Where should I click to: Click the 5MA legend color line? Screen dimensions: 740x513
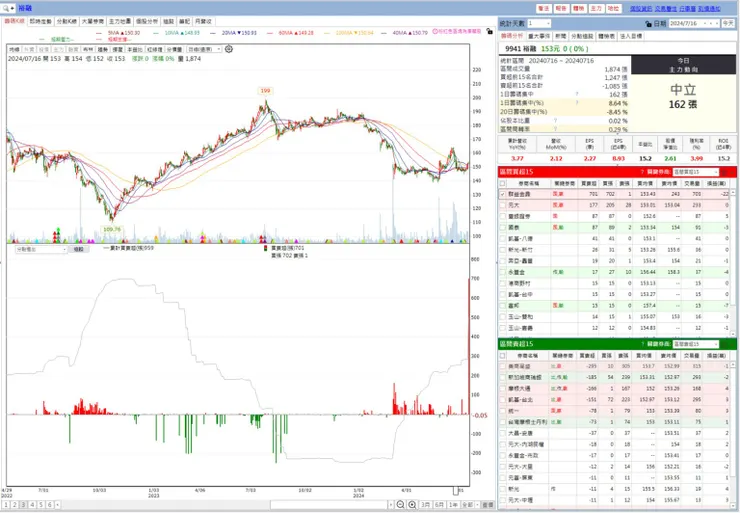99,33
